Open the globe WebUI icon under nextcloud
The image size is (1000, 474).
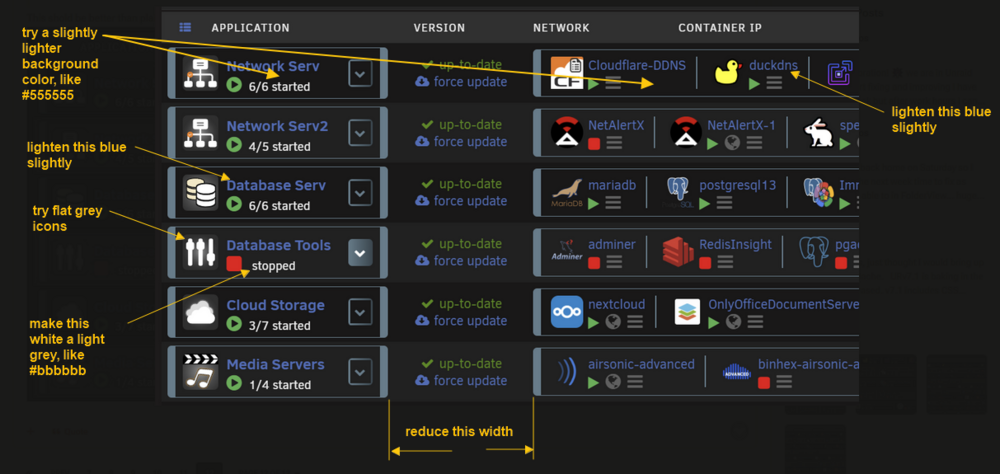[613, 322]
